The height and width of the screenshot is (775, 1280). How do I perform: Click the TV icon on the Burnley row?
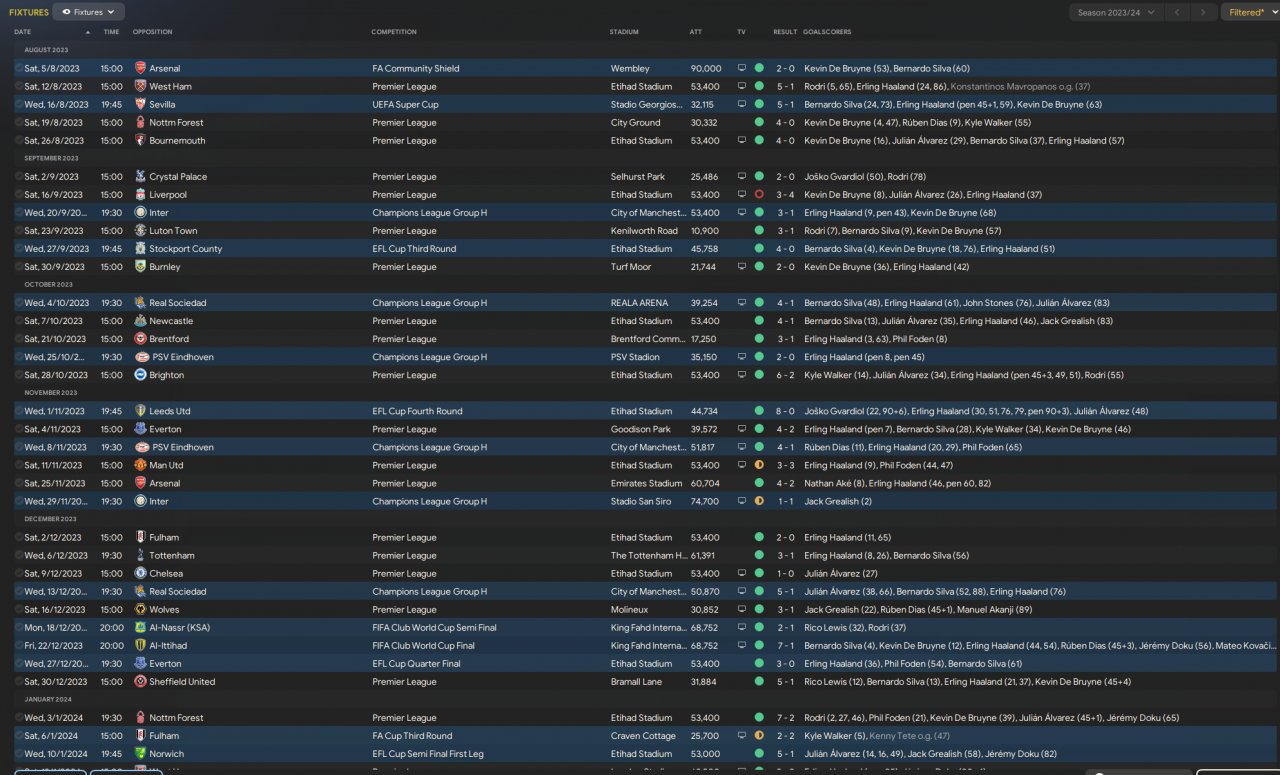click(742, 267)
